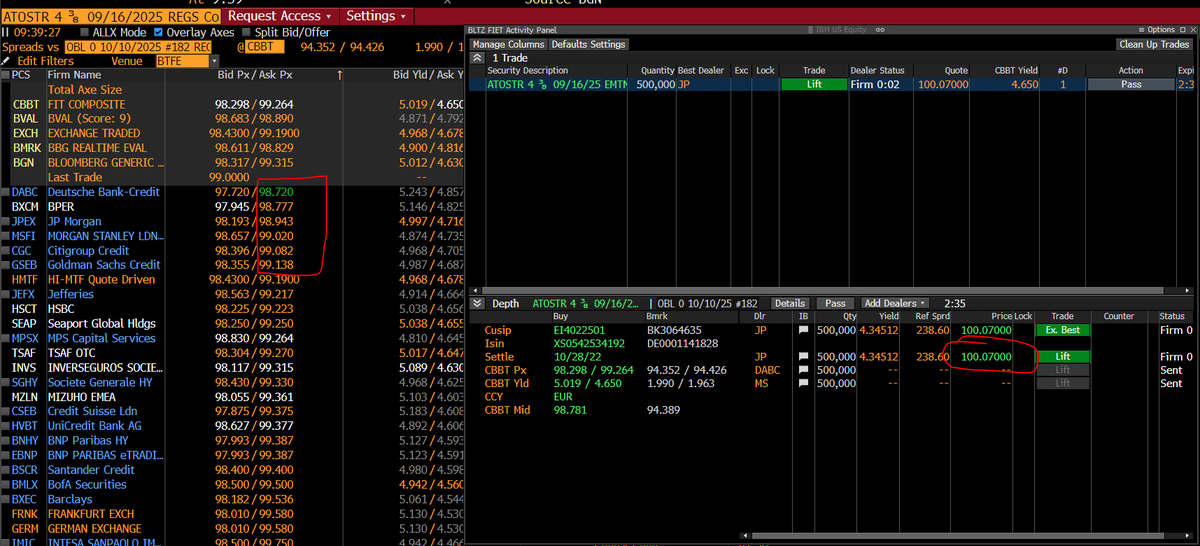
Task: Click the CBBT source field
Action: click(x=265, y=47)
